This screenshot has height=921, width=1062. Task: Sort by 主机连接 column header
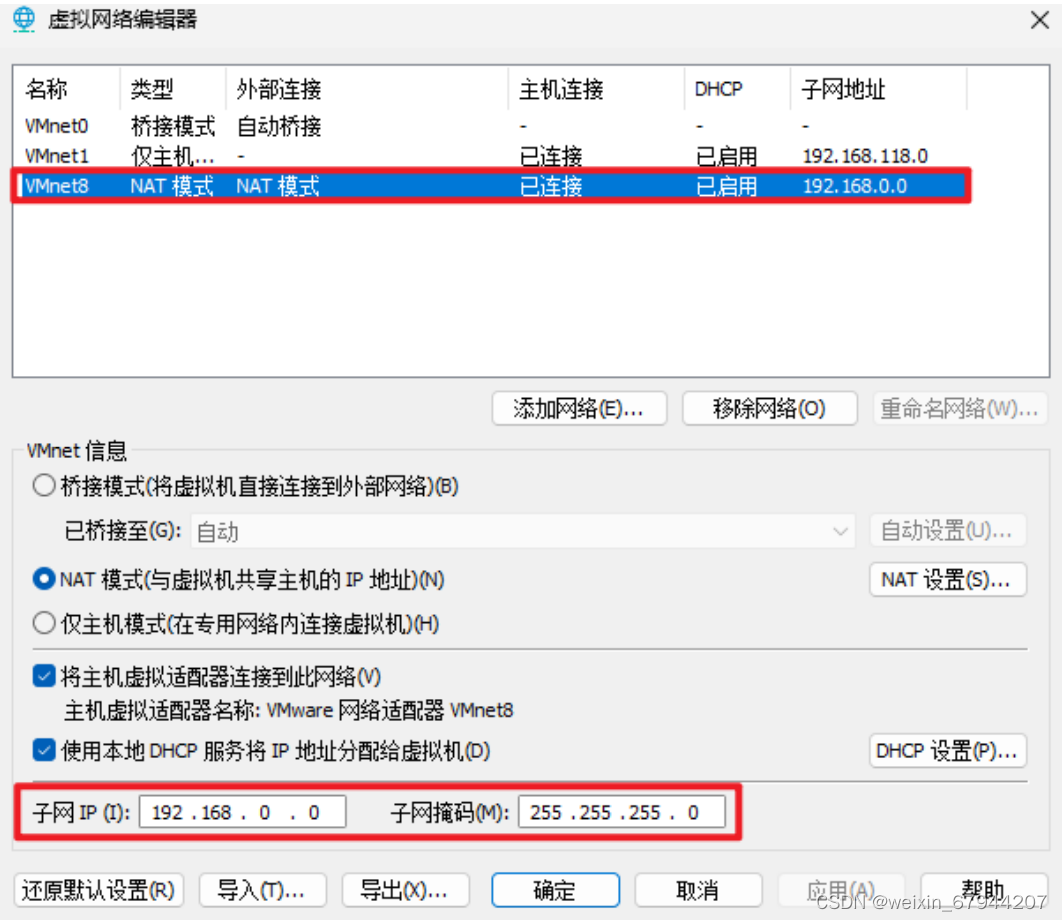pyautogui.click(x=597, y=89)
